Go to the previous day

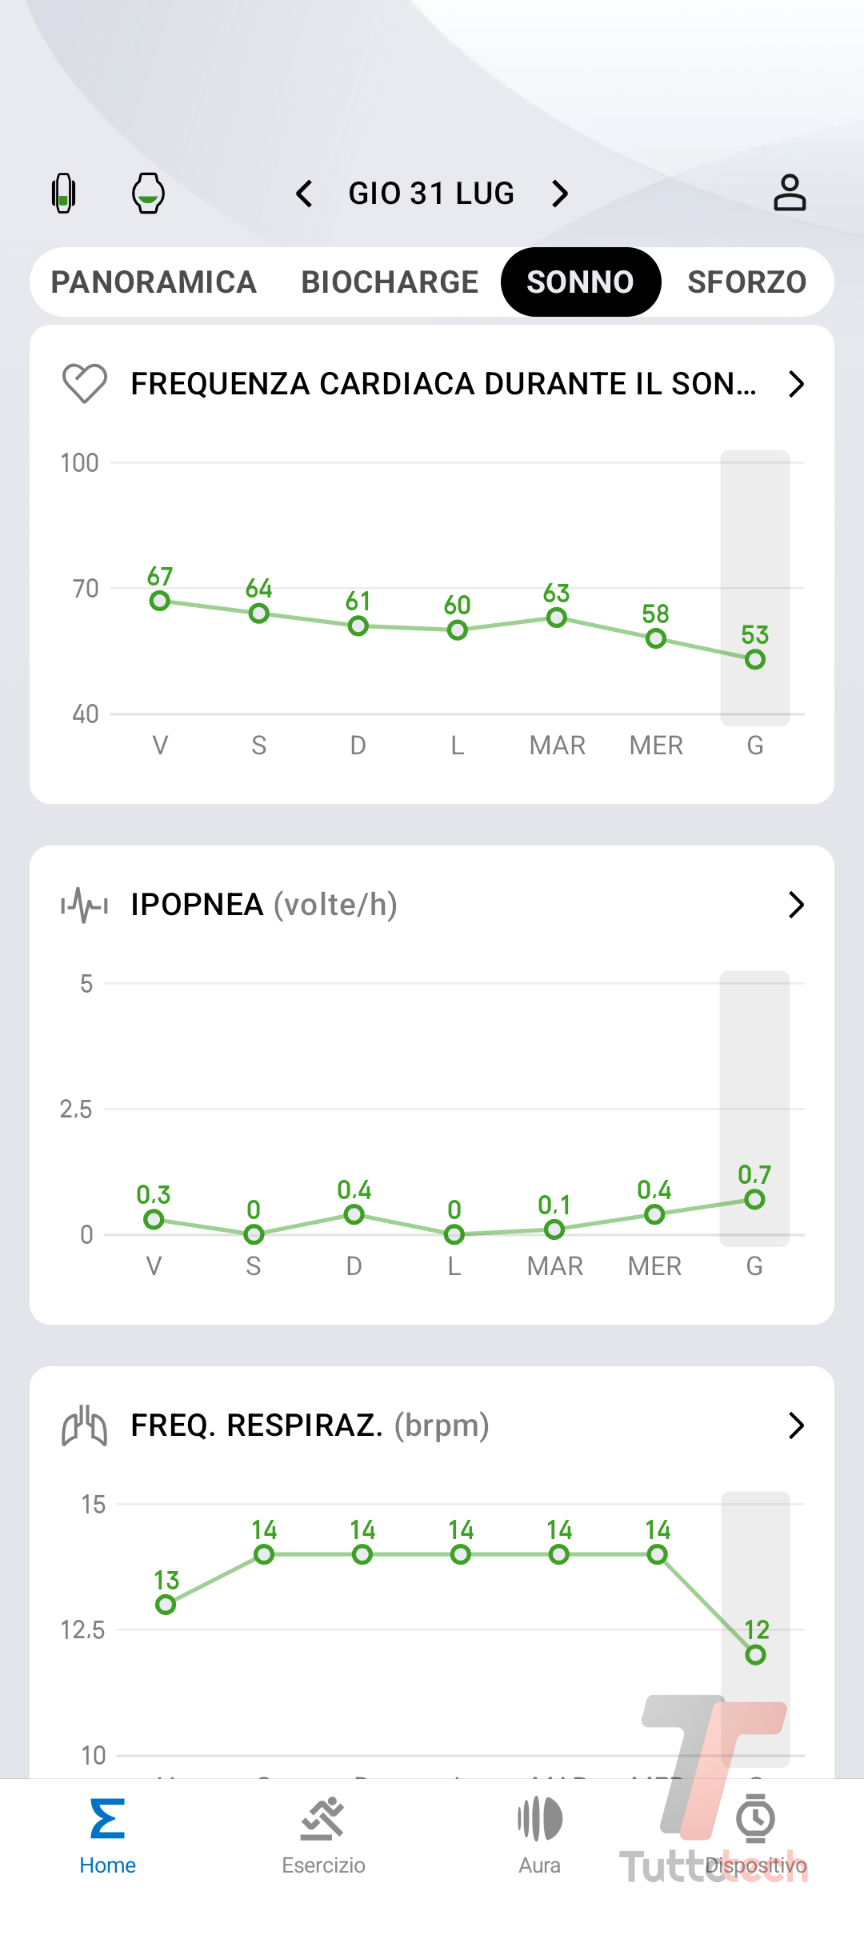point(305,193)
